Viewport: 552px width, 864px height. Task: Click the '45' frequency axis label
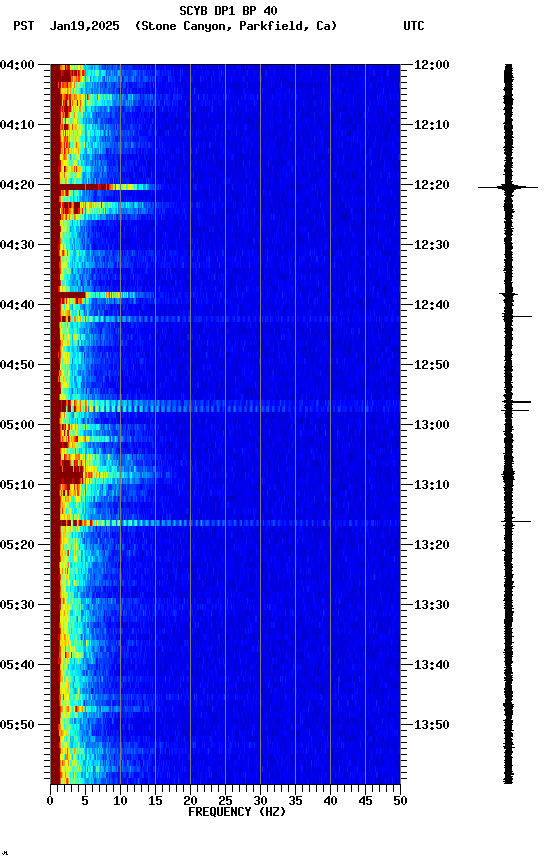coord(365,801)
